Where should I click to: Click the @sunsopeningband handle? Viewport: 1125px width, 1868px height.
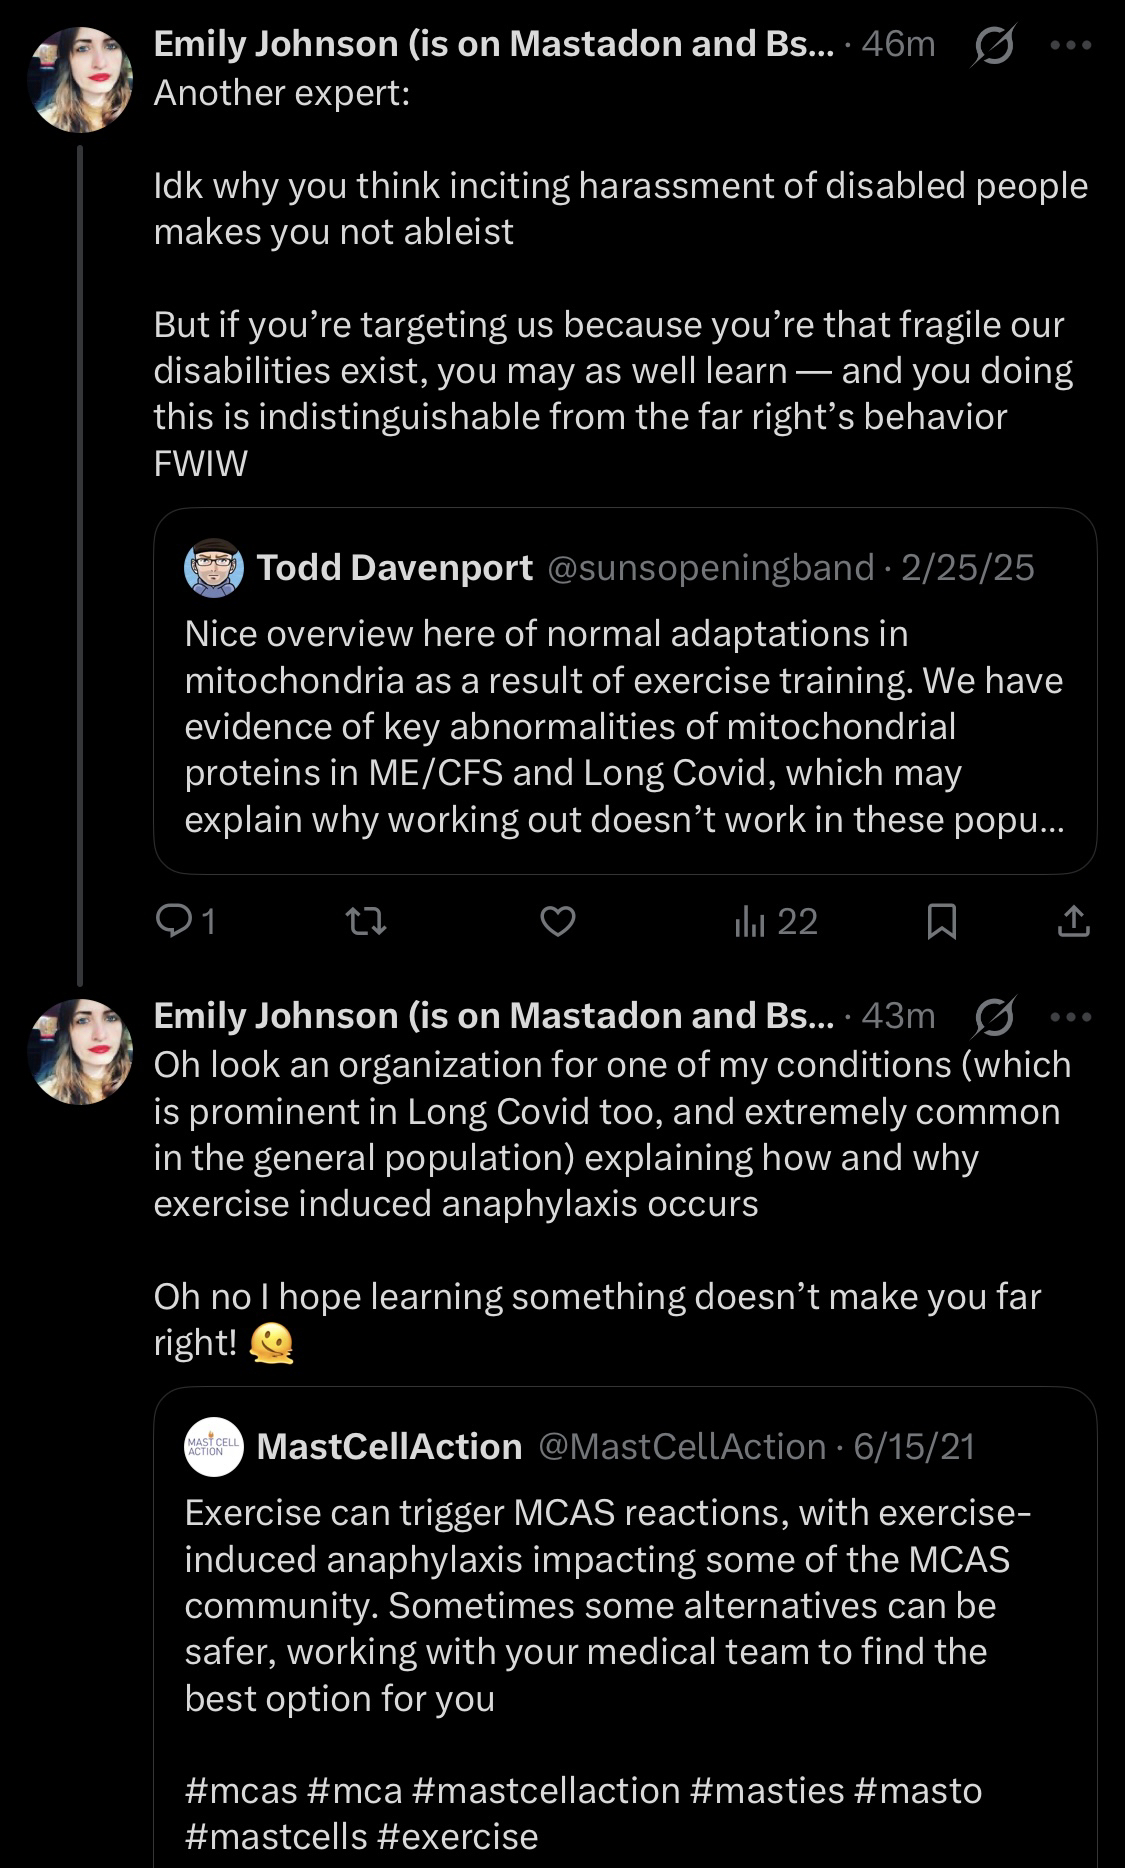click(710, 568)
